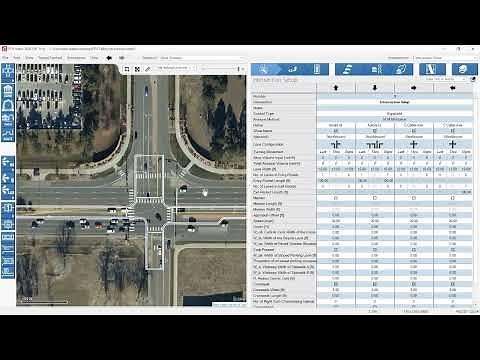480x360 pixels.
Task: Open the search filter dropdown arrow
Action: pyautogui.click(x=464, y=79)
